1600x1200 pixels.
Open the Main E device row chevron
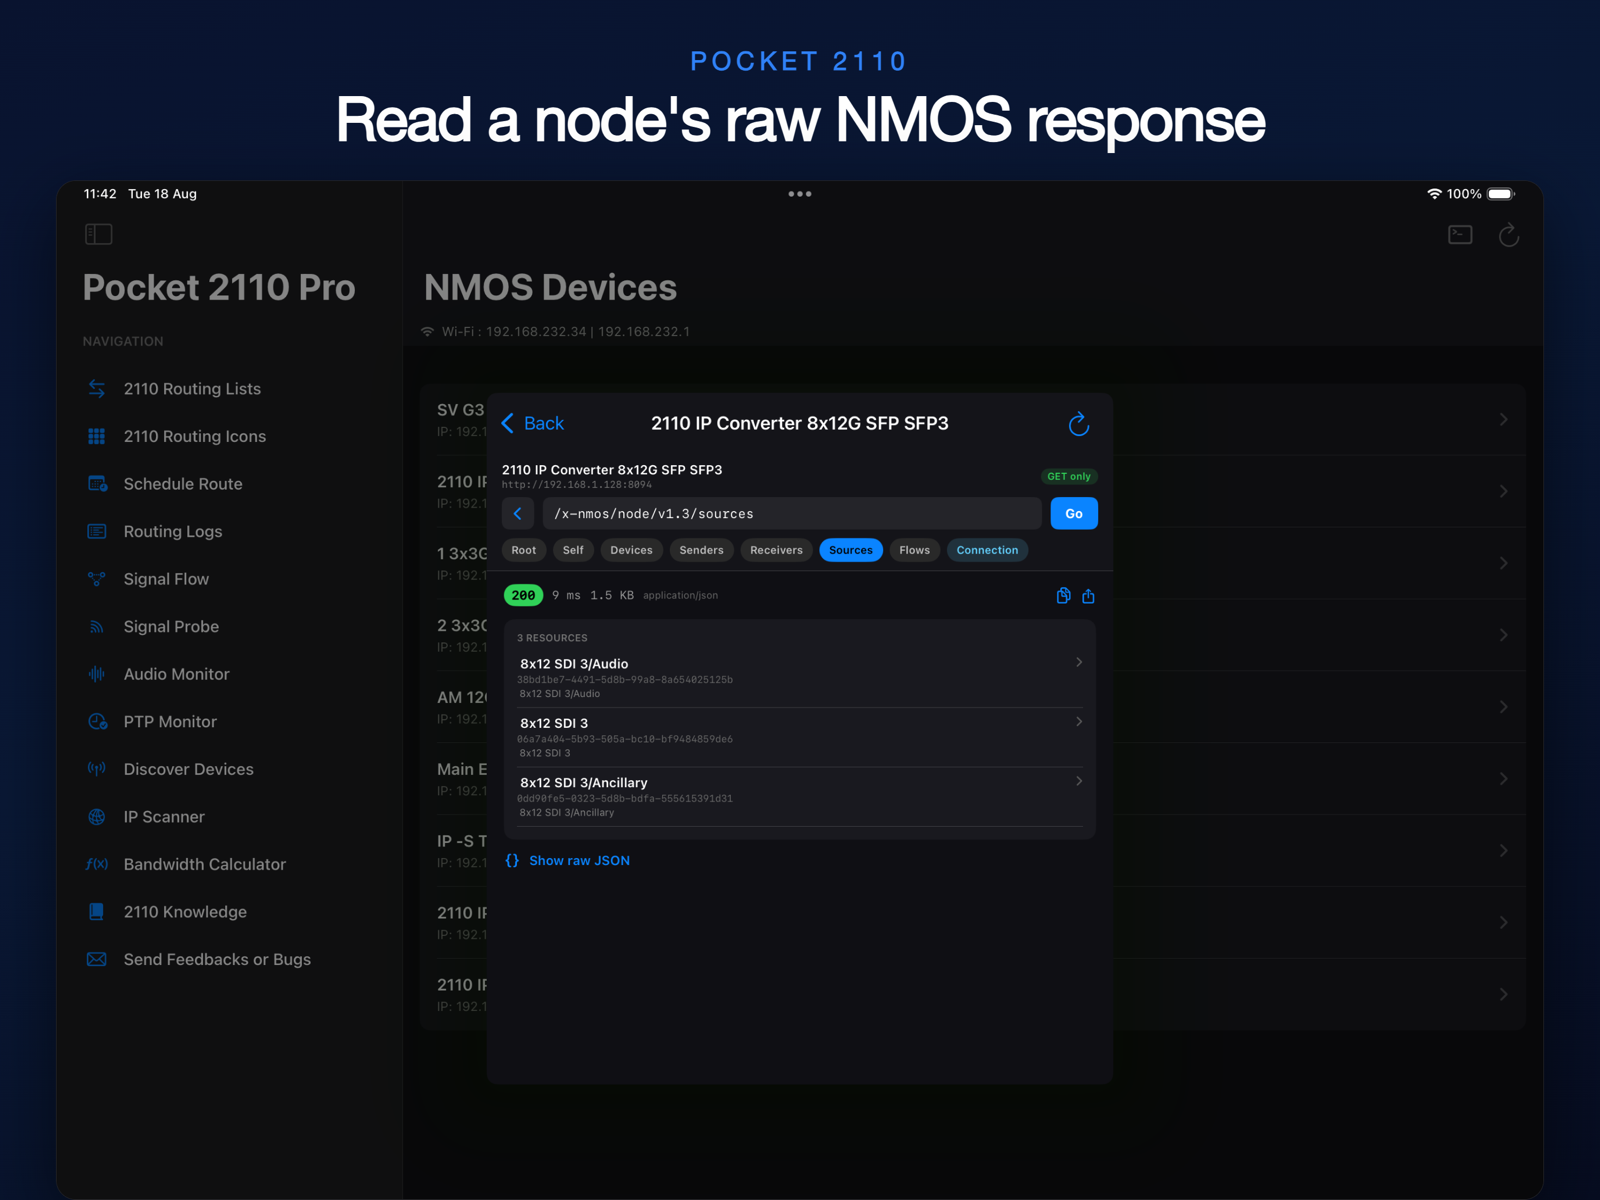pos(1503,779)
